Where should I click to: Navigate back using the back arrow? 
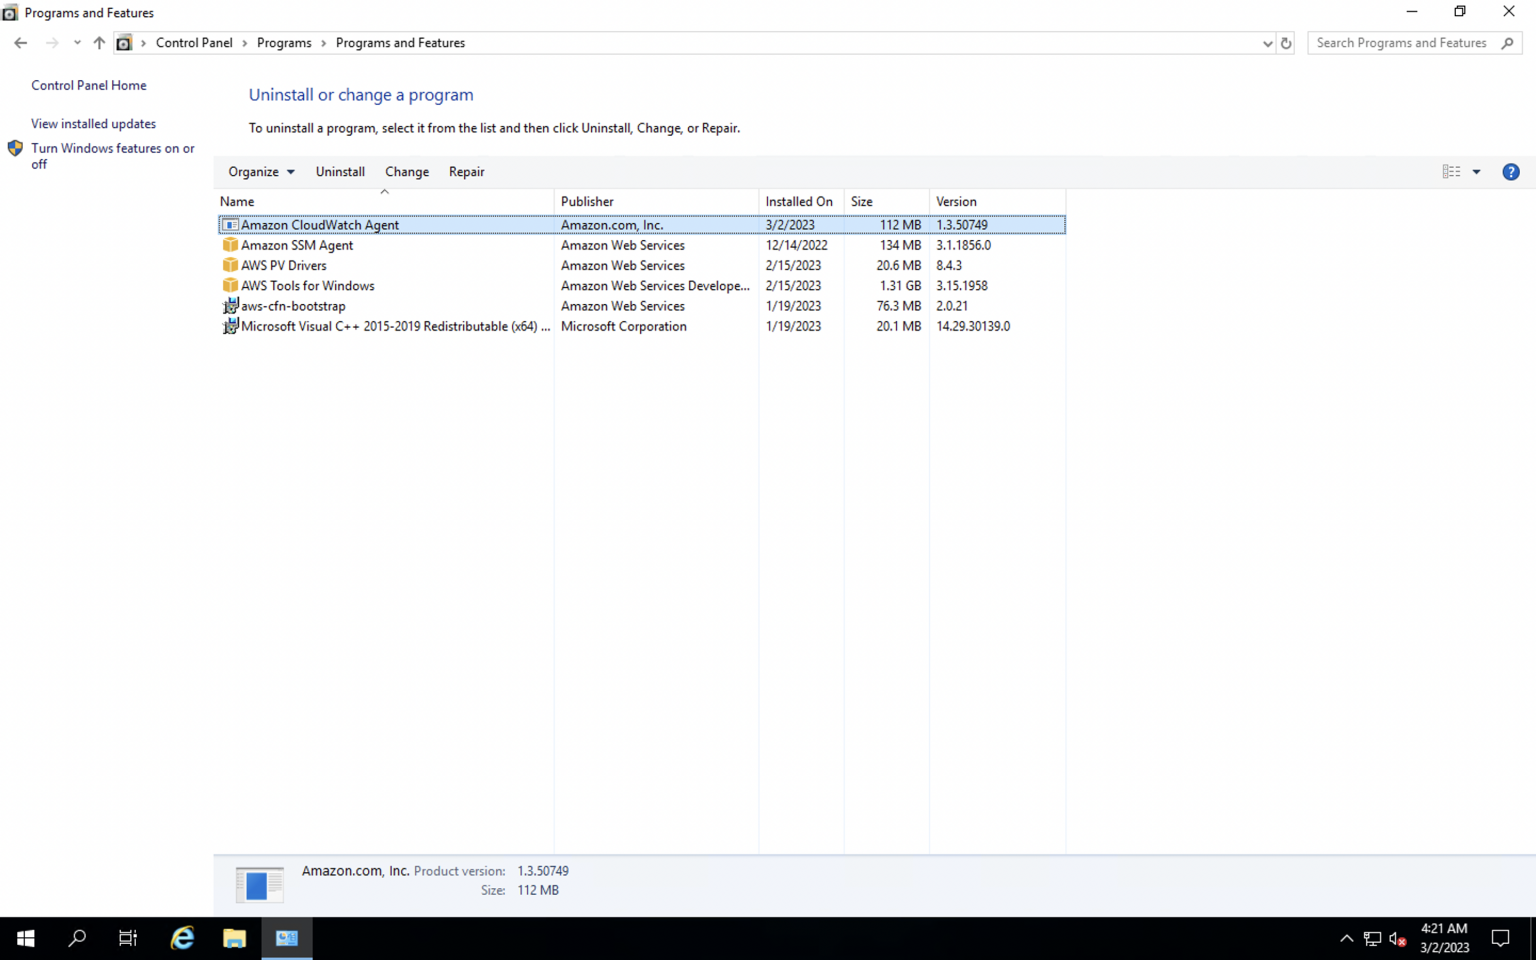(x=20, y=43)
